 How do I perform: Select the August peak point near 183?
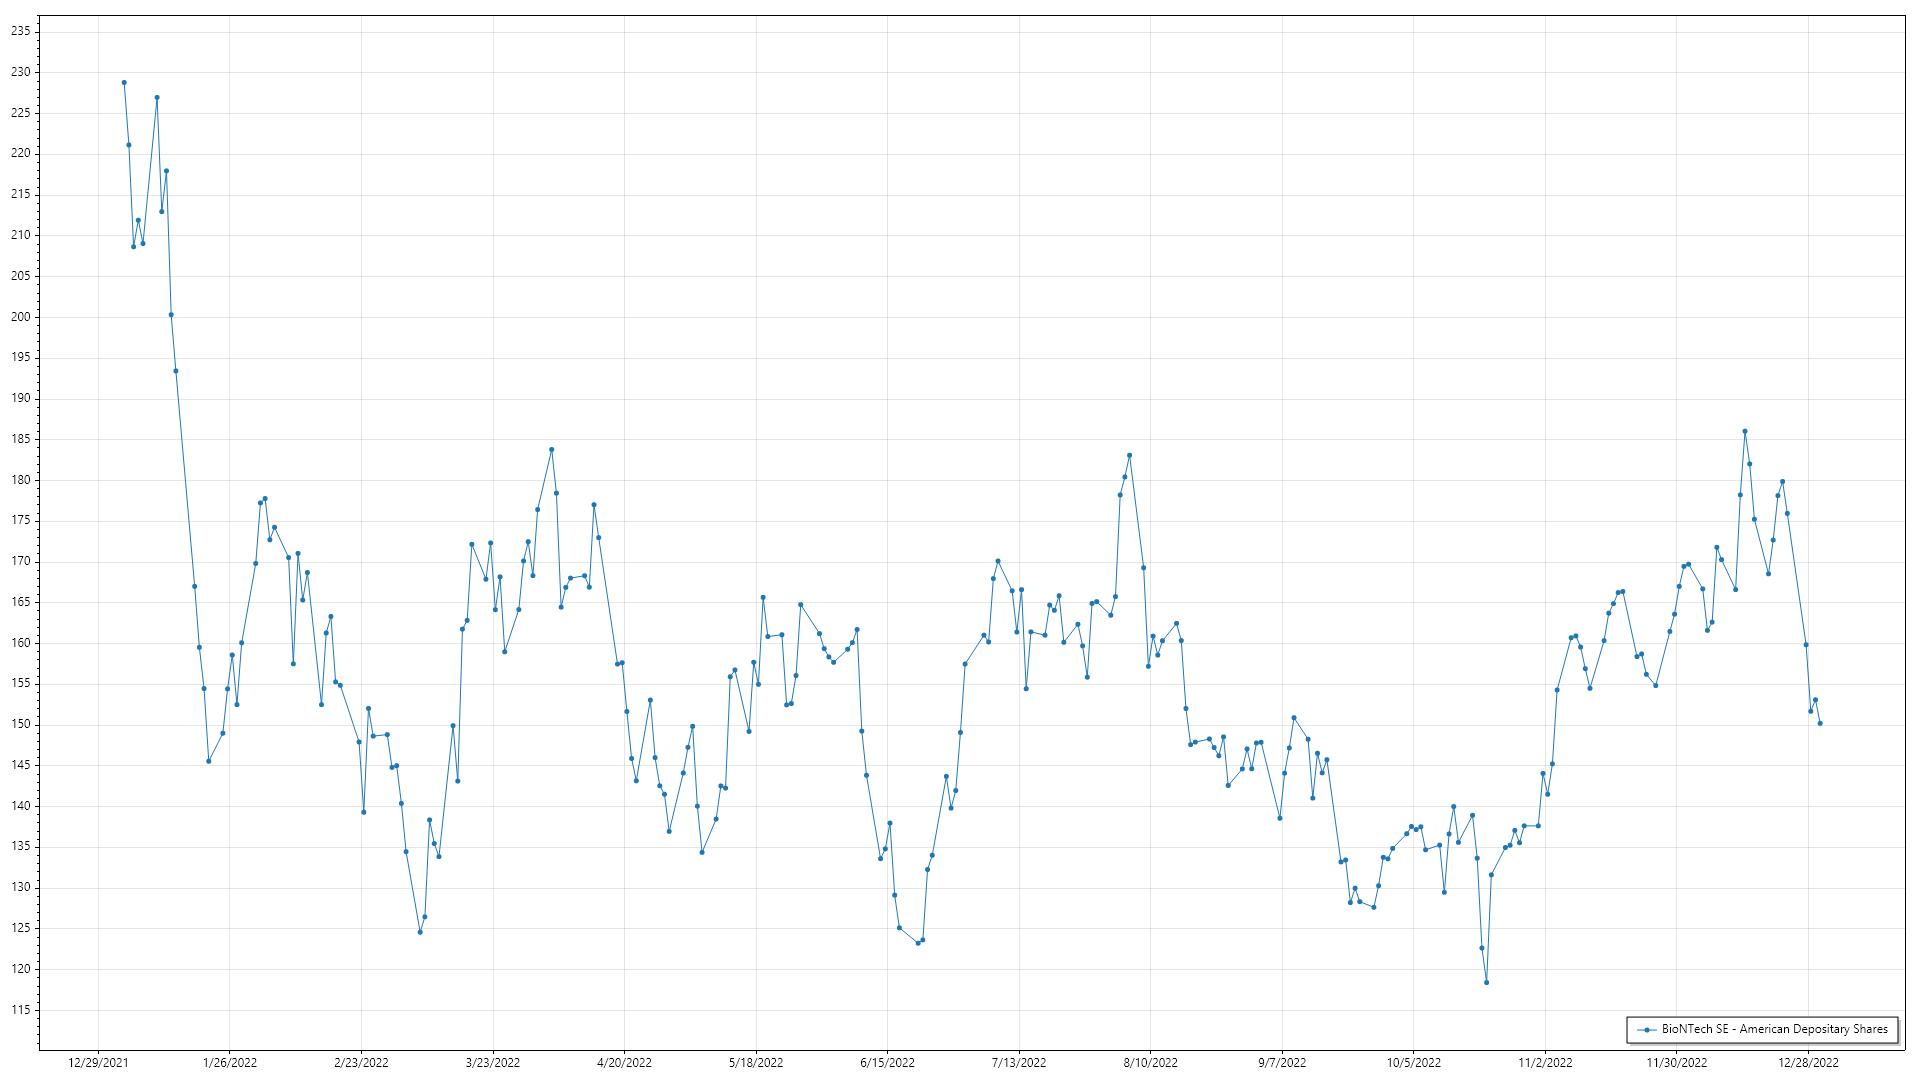[x=1129, y=455]
